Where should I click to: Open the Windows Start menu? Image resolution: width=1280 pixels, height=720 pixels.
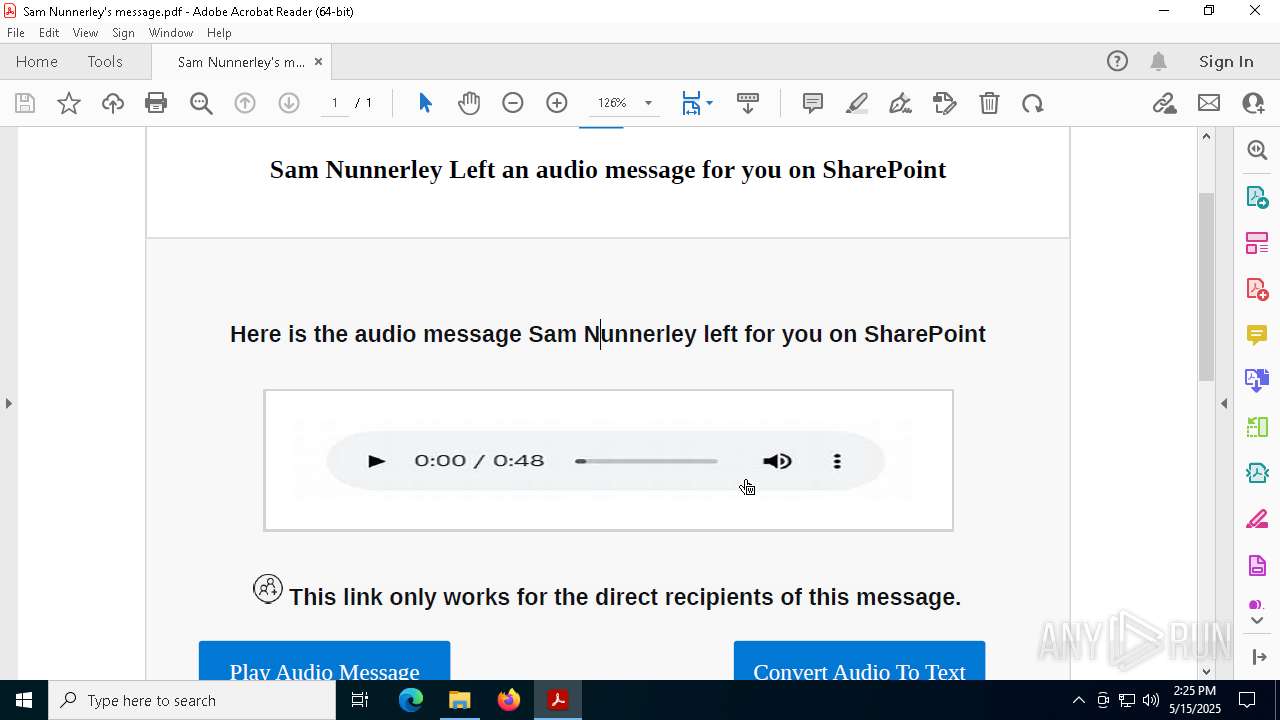24,700
